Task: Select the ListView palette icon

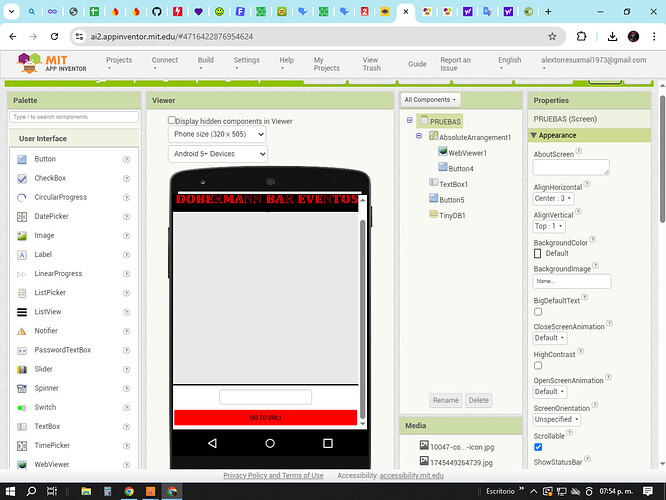Action: point(22,312)
